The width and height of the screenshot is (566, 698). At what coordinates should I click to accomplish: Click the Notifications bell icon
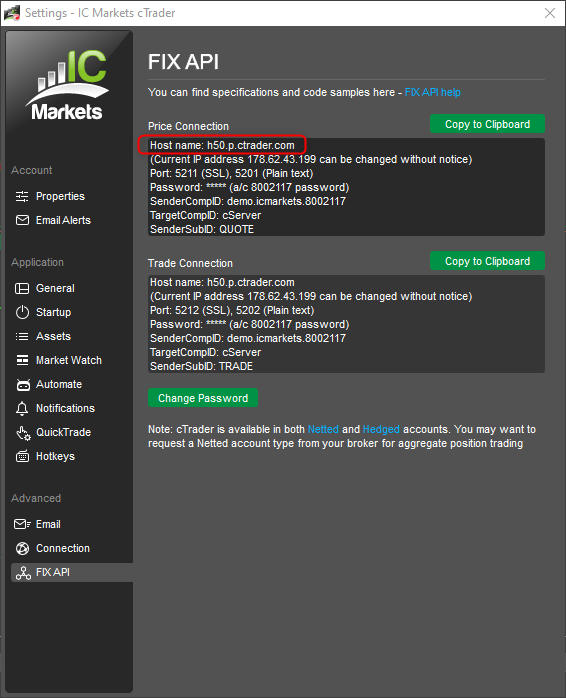[22, 409]
